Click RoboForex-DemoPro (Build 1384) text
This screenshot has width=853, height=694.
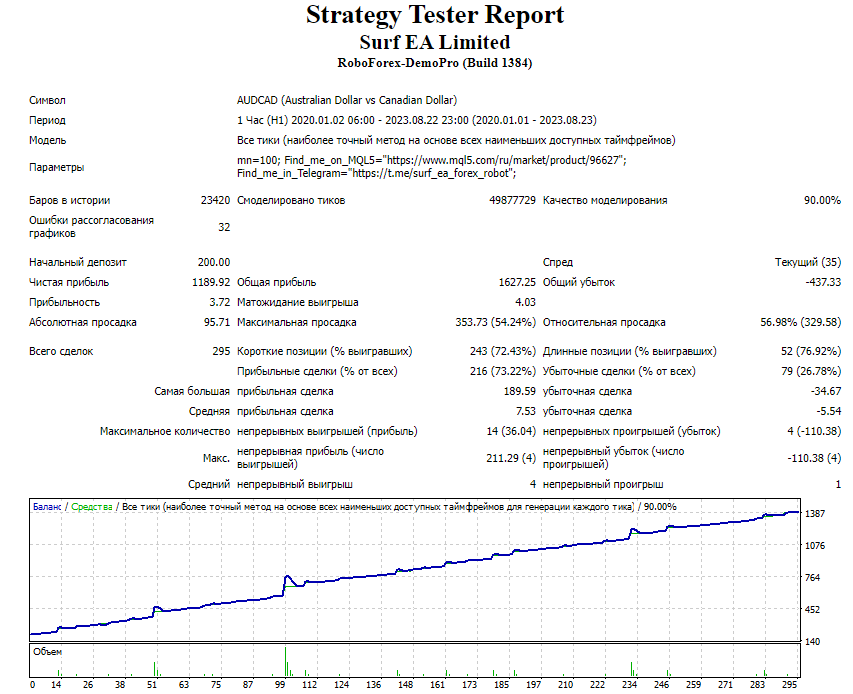435,63
